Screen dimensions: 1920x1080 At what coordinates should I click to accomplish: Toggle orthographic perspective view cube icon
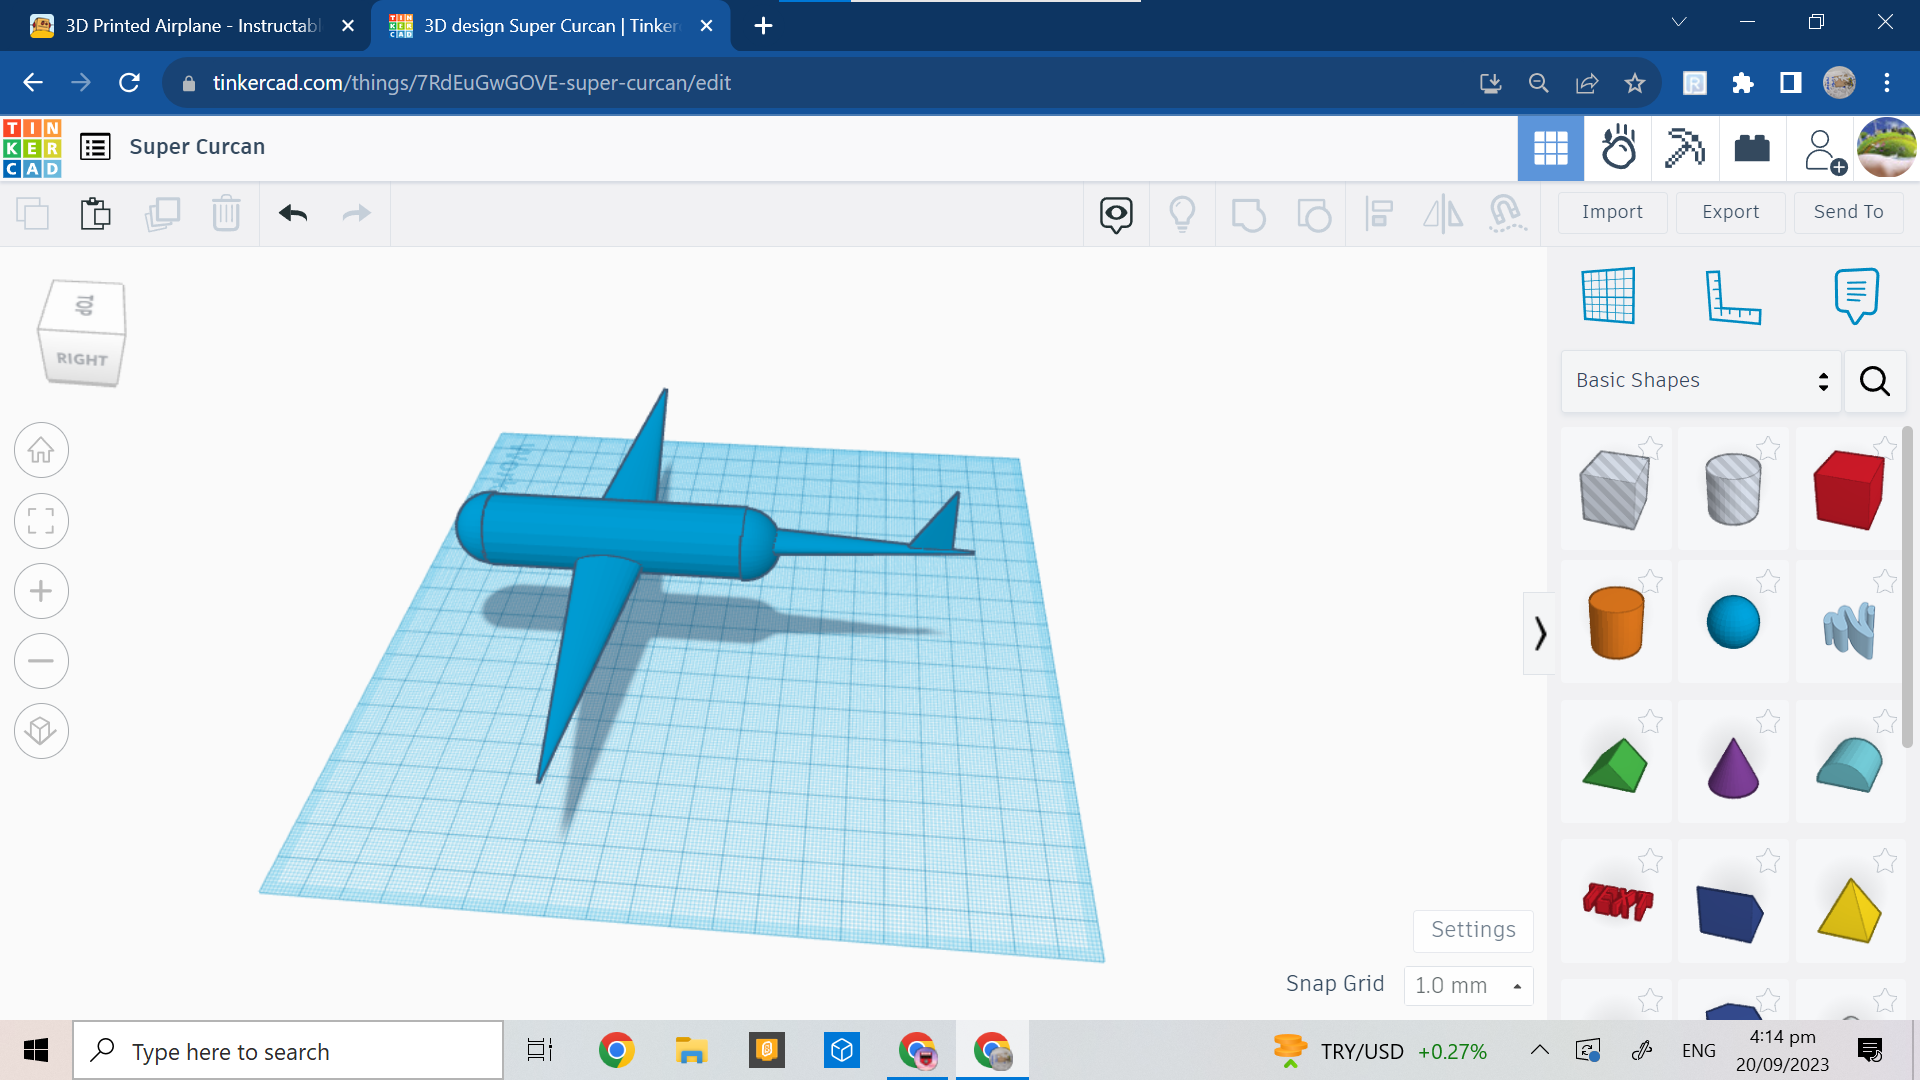(x=41, y=731)
